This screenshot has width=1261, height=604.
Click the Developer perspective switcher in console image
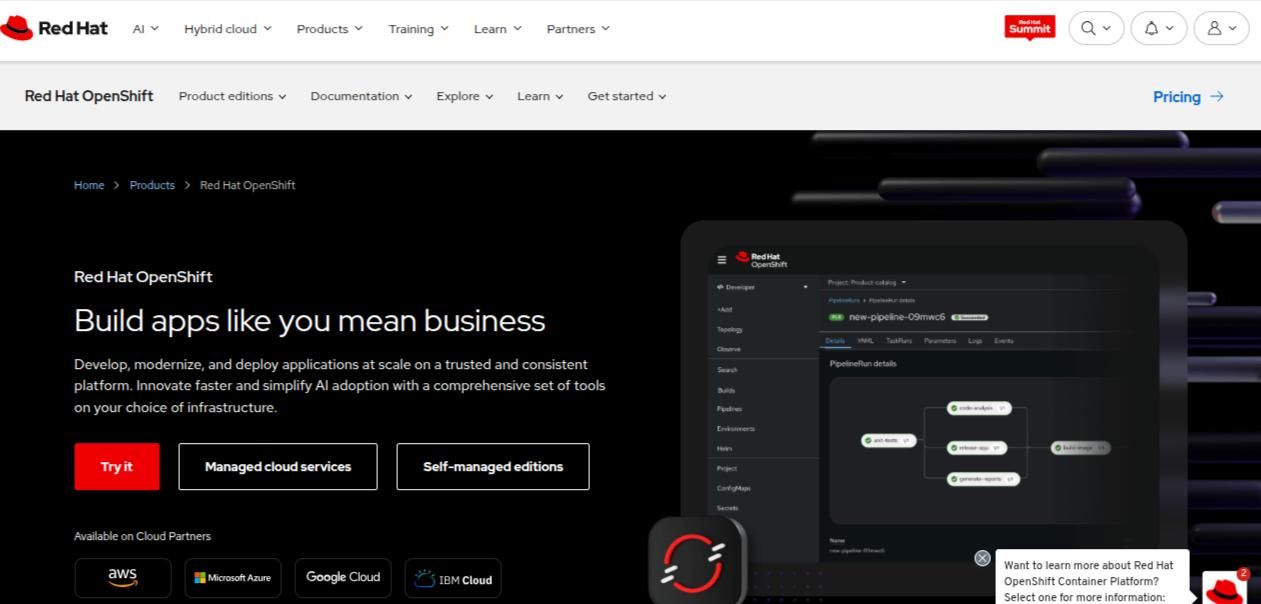pos(762,287)
